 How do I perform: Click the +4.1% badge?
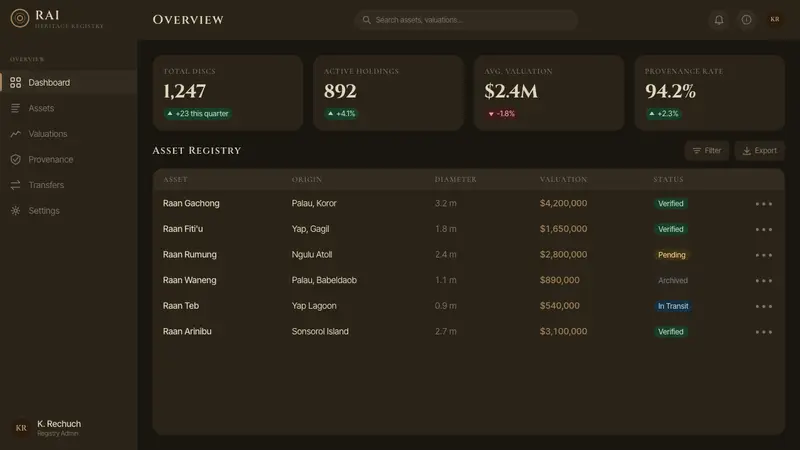pos(341,114)
